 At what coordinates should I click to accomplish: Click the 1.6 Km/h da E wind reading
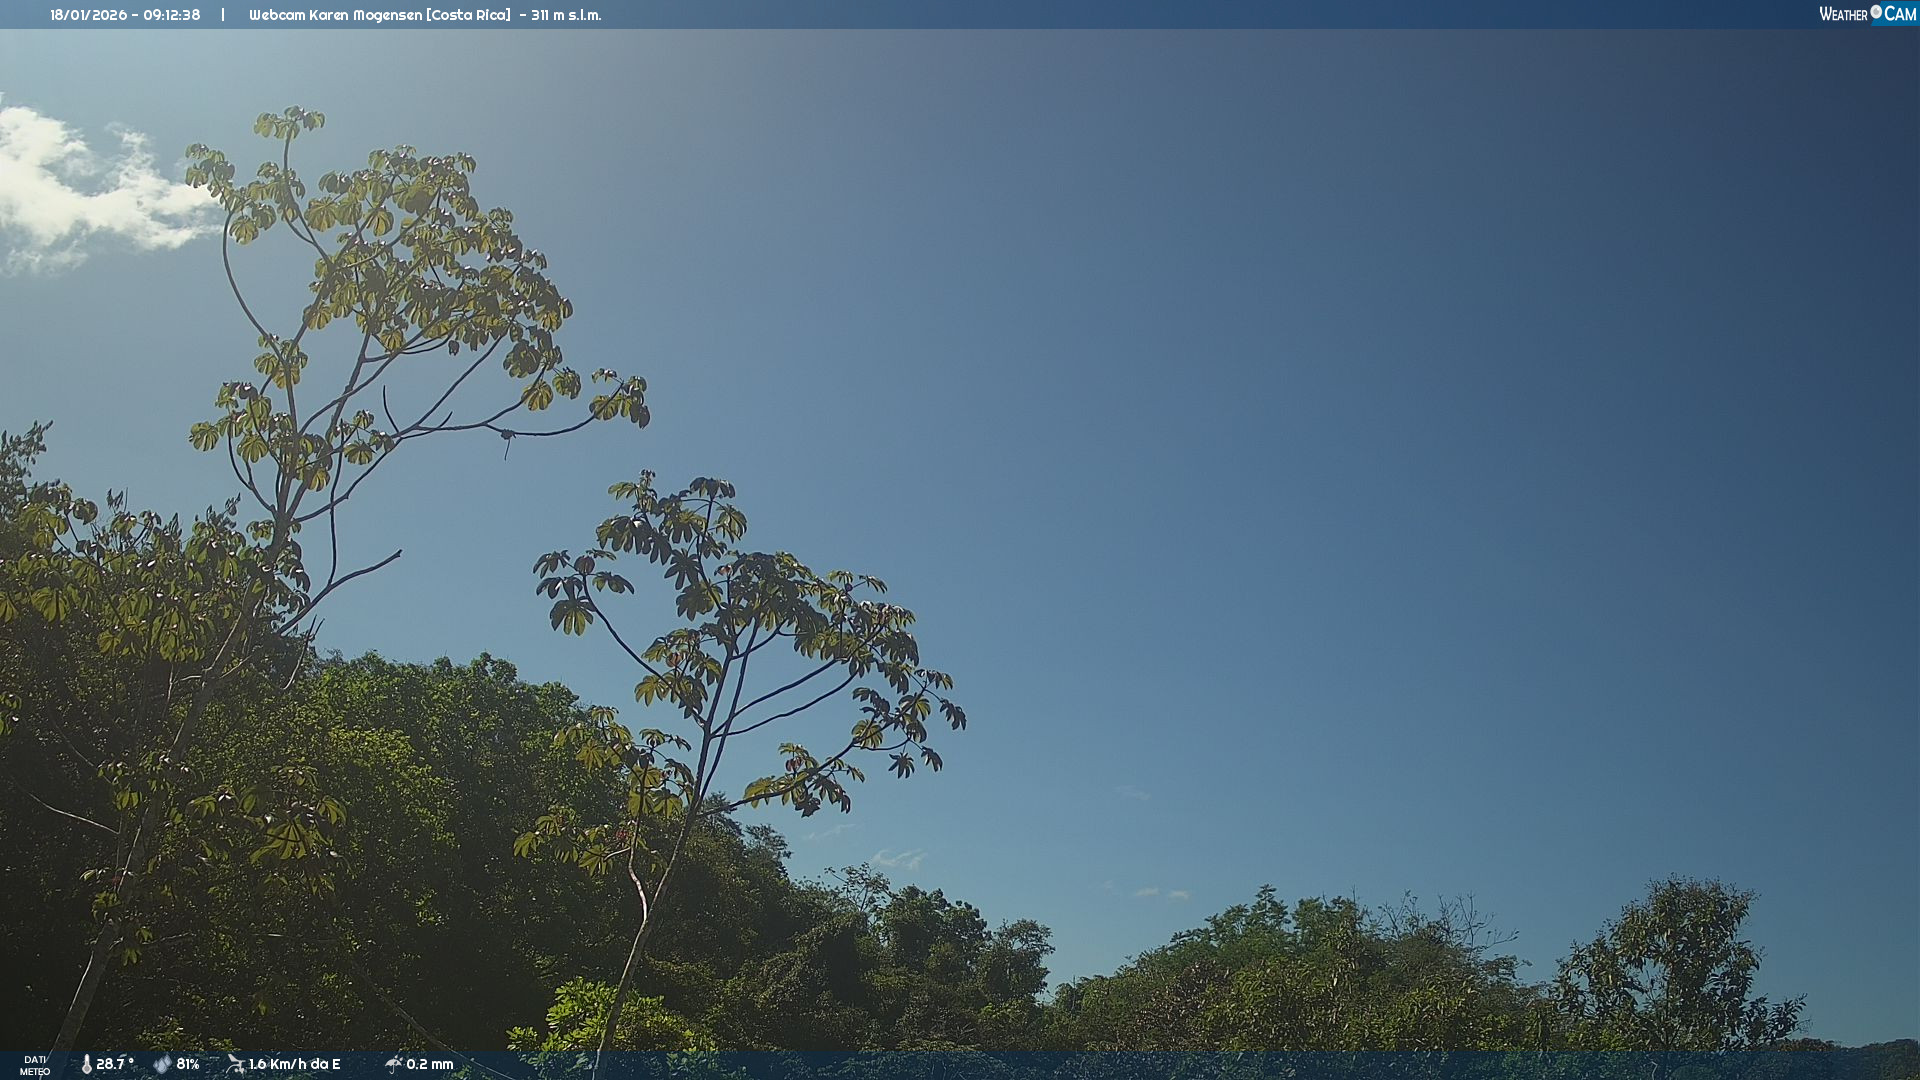(x=294, y=1064)
